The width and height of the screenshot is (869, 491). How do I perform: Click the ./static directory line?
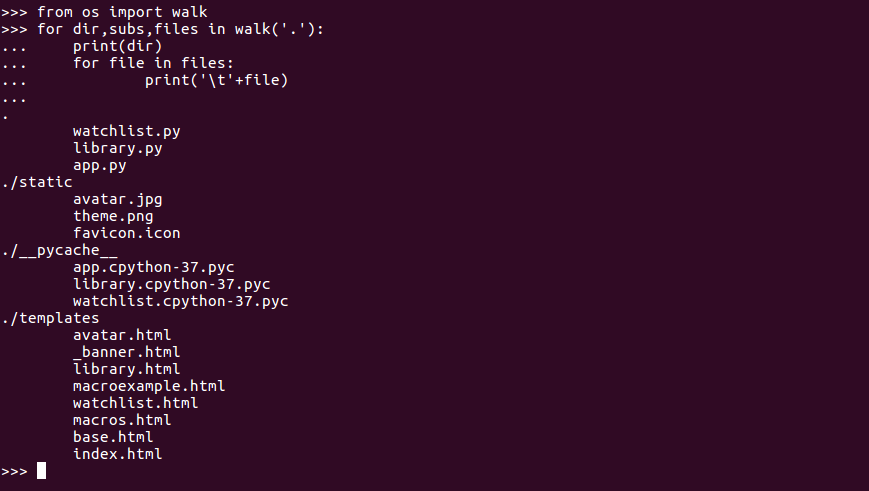pyautogui.click(x=37, y=182)
